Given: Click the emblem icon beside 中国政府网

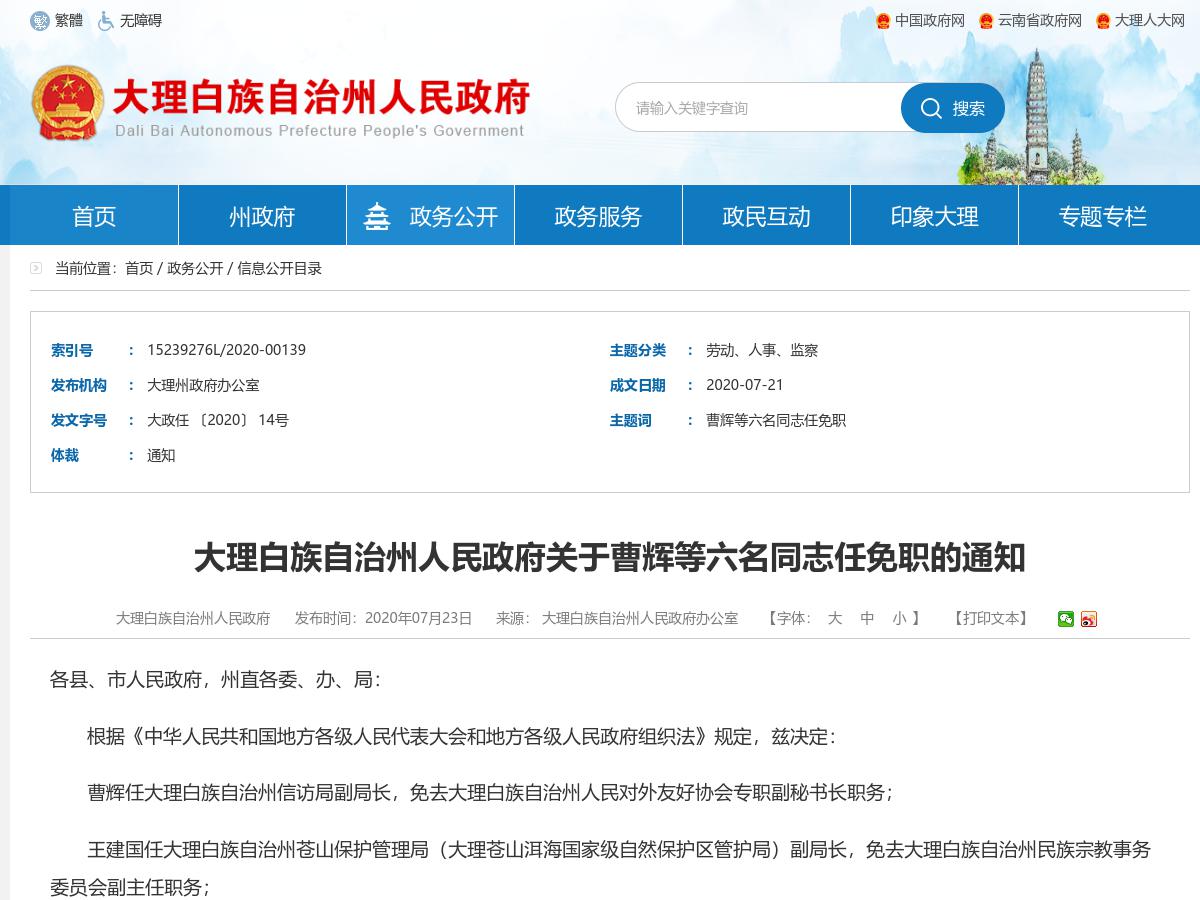Looking at the screenshot, I should (883, 20).
